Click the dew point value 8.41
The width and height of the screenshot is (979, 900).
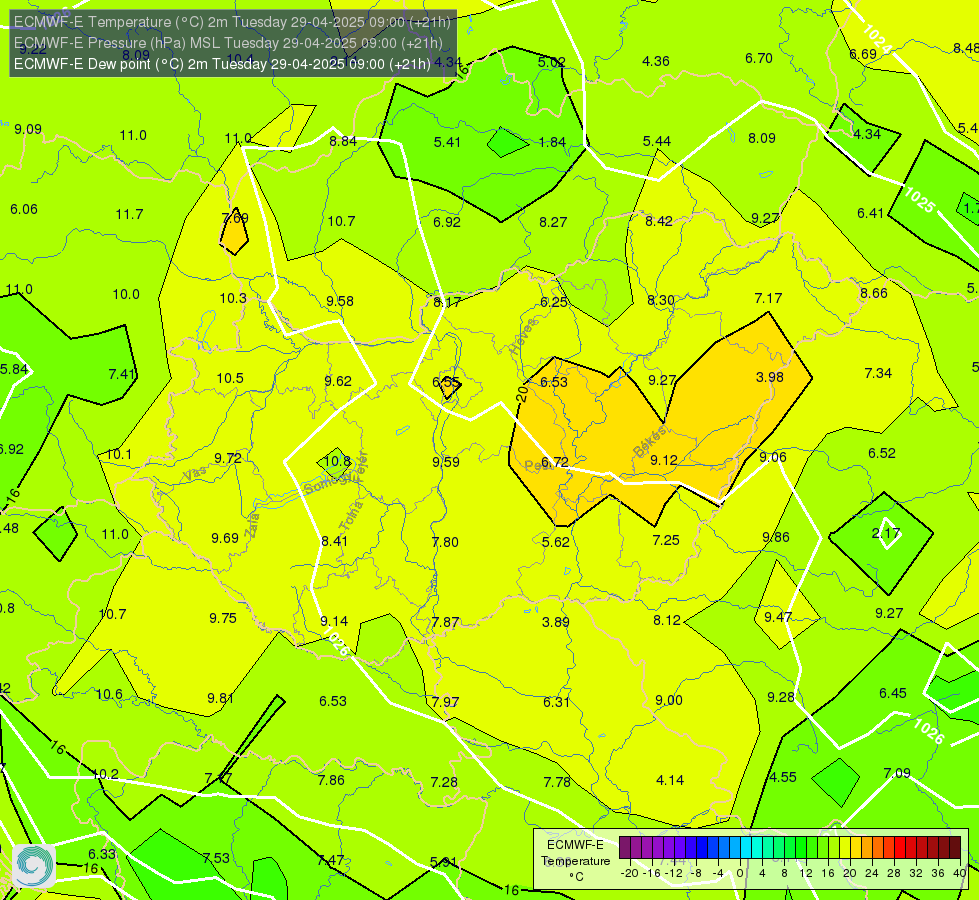(334, 541)
